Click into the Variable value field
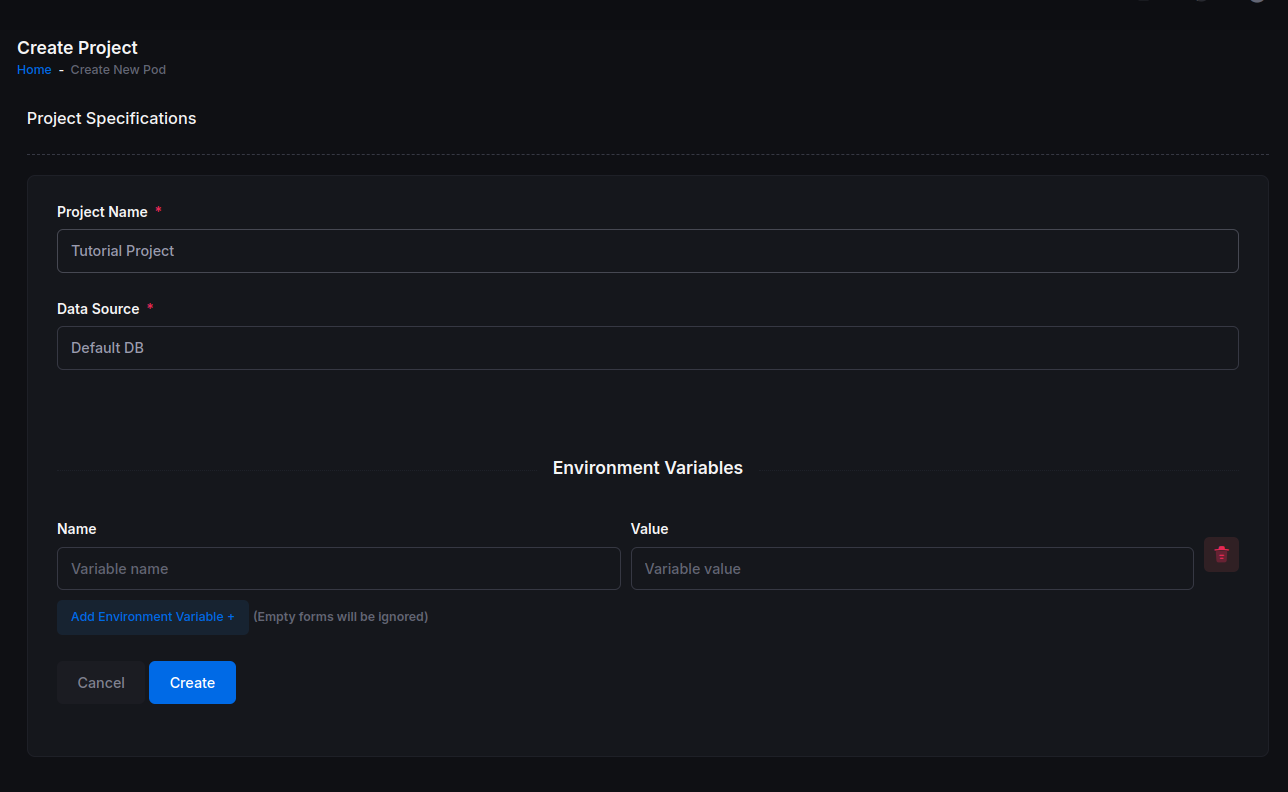Screen dimensions: 1288x792 911,568
